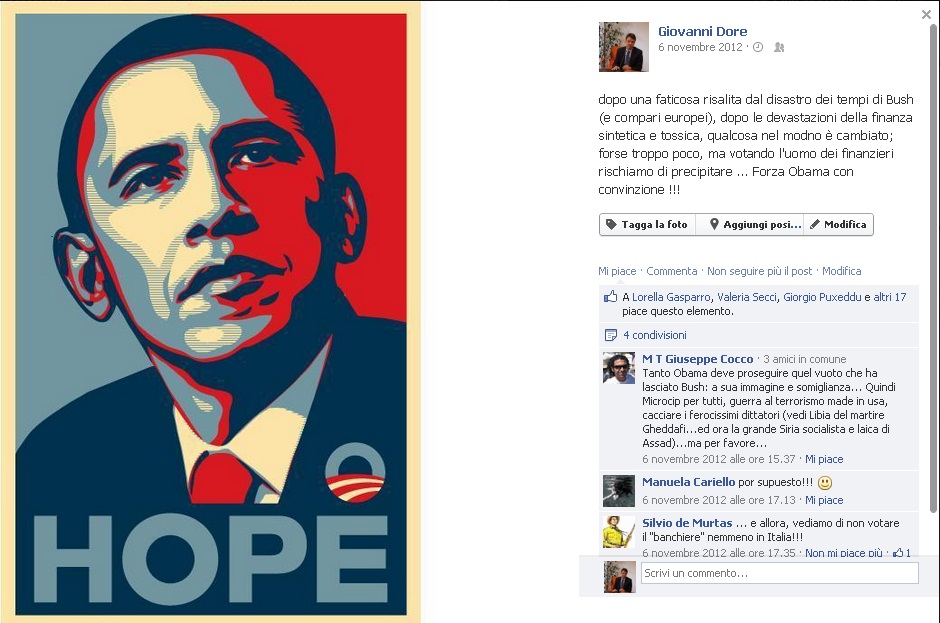This screenshot has width=940, height=623.
Task: Click the Commenta link
Action: (671, 271)
